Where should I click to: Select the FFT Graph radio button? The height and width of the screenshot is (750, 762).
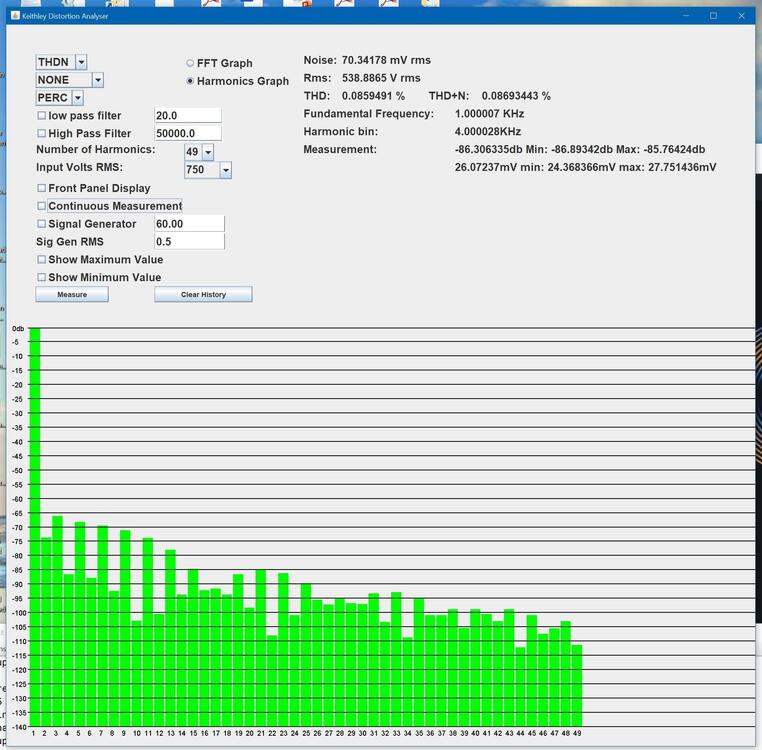[190, 63]
